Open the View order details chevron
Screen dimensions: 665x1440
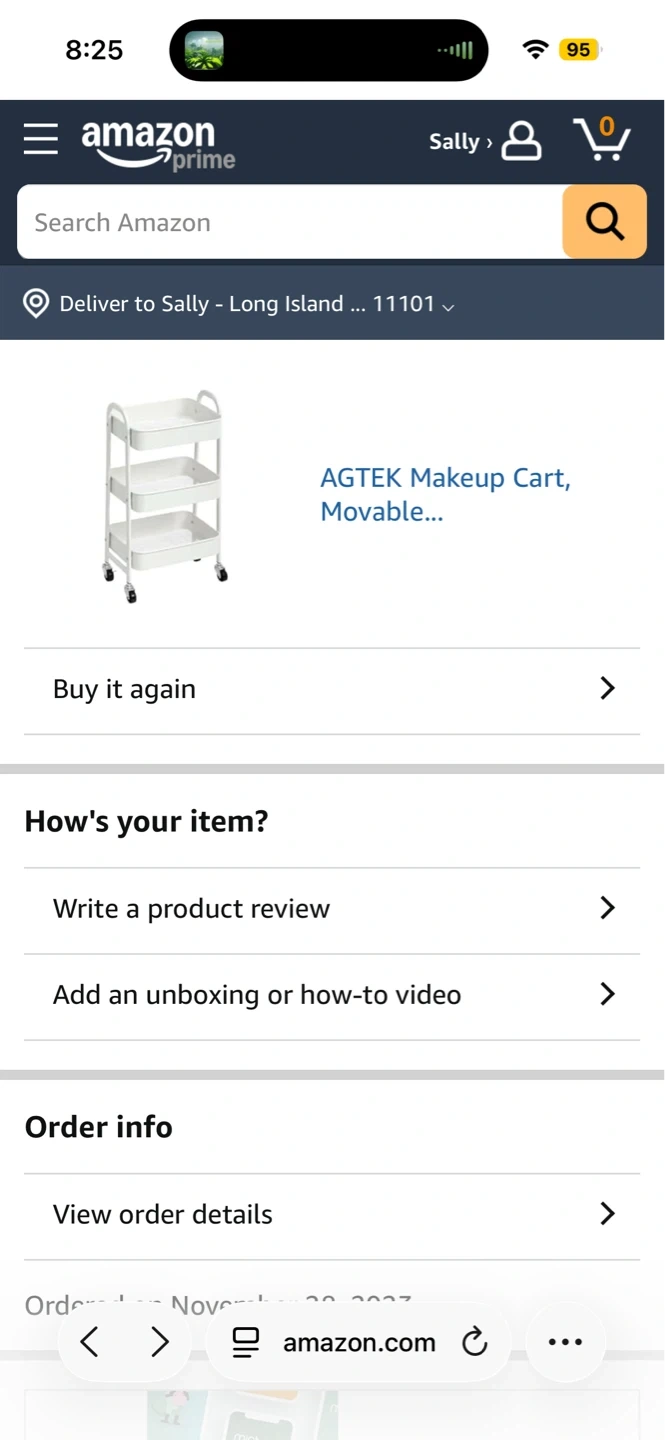607,1213
